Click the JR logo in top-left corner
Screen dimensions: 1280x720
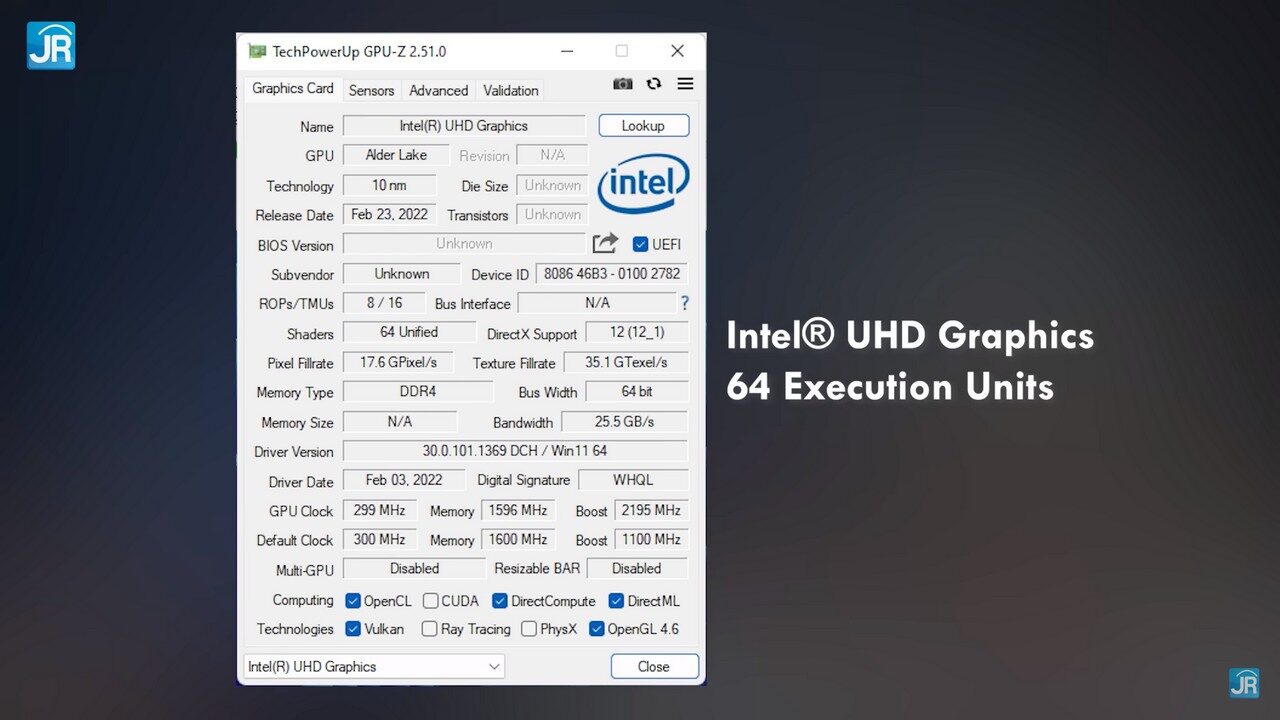pyautogui.click(x=51, y=45)
